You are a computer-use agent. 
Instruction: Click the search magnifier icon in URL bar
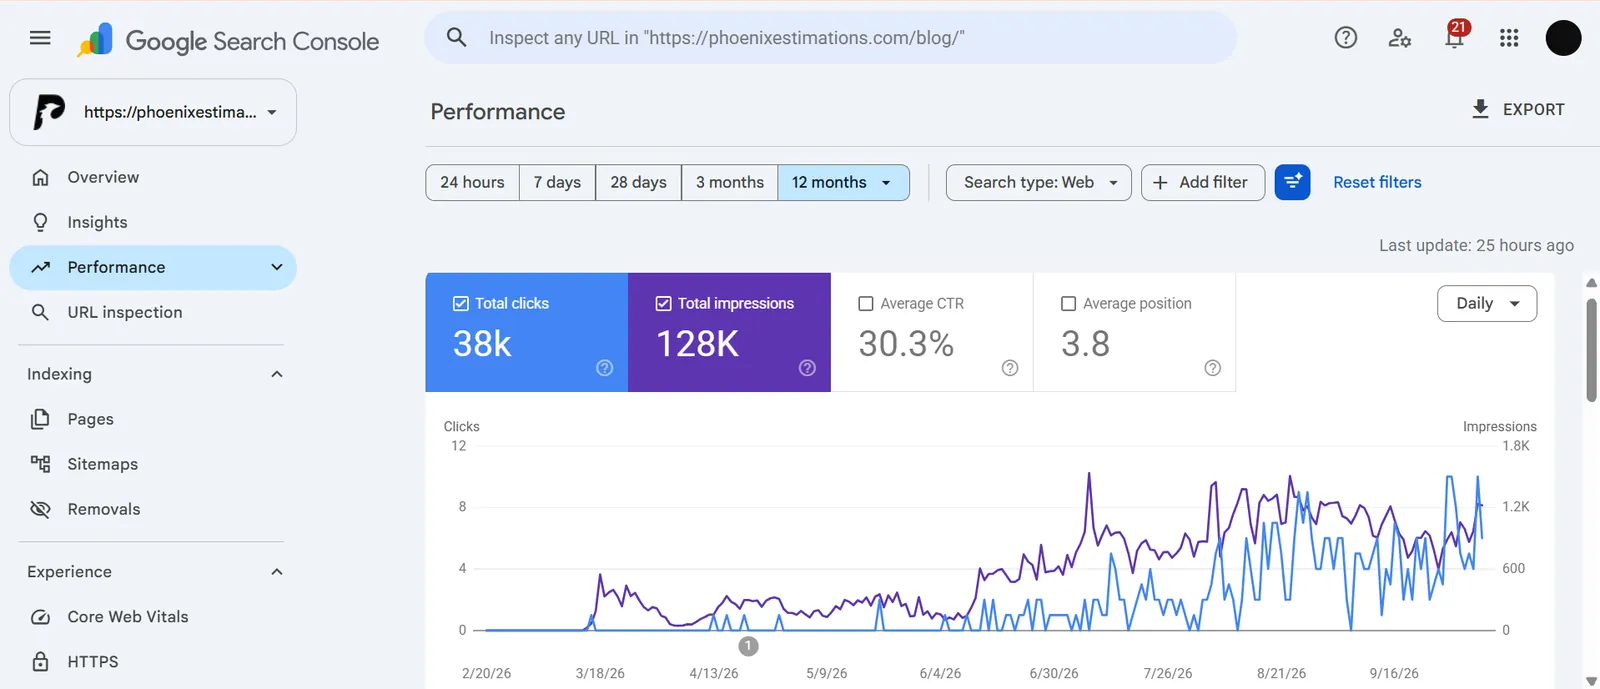[457, 38]
